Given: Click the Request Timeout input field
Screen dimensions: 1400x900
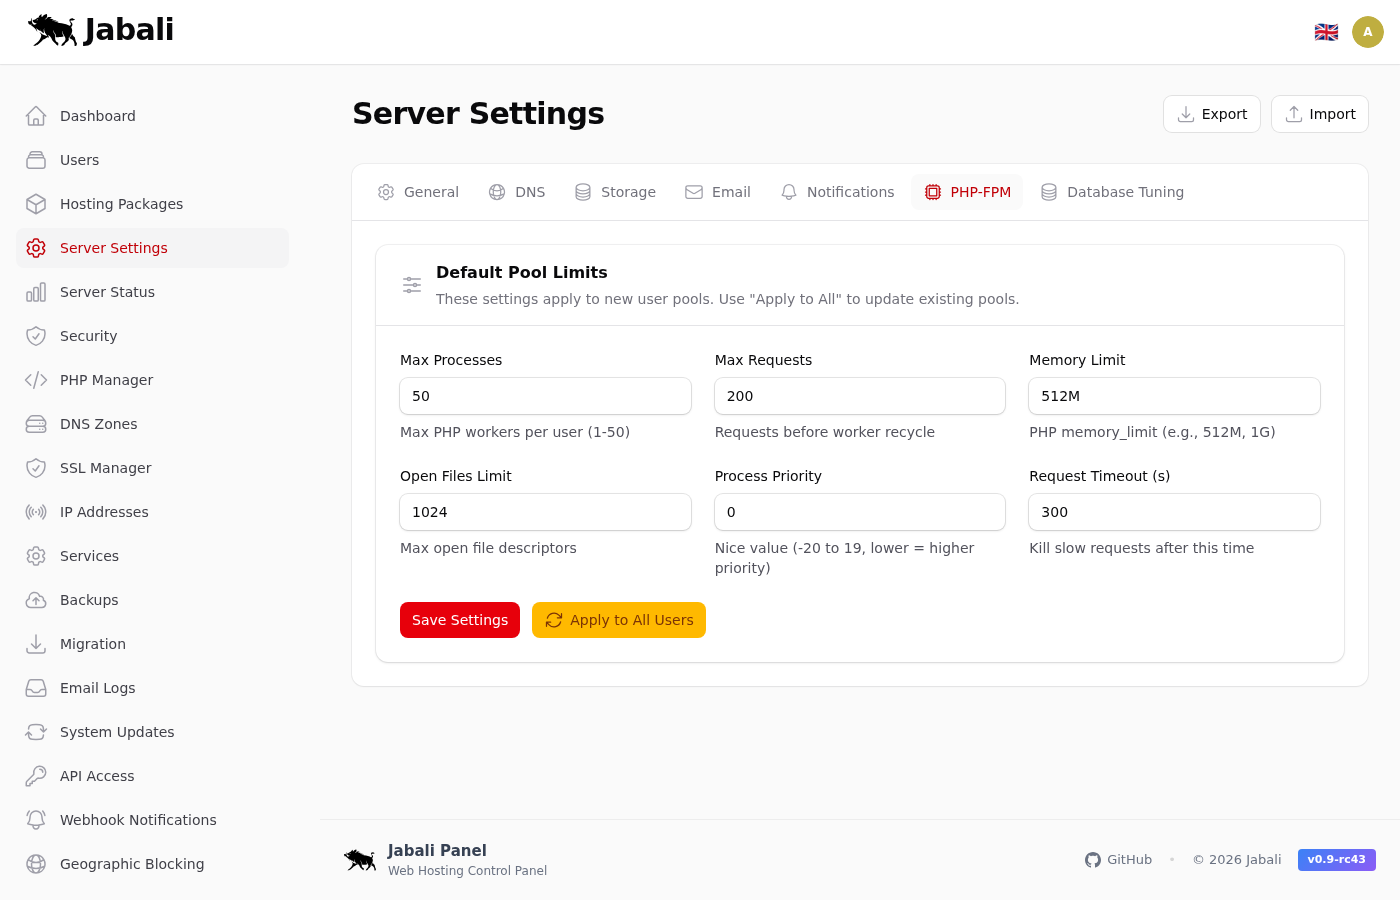Looking at the screenshot, I should pos(1174,512).
